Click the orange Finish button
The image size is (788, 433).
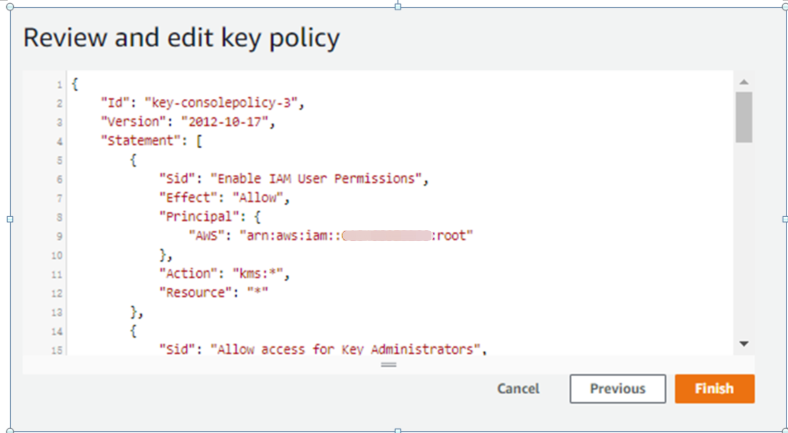click(714, 388)
